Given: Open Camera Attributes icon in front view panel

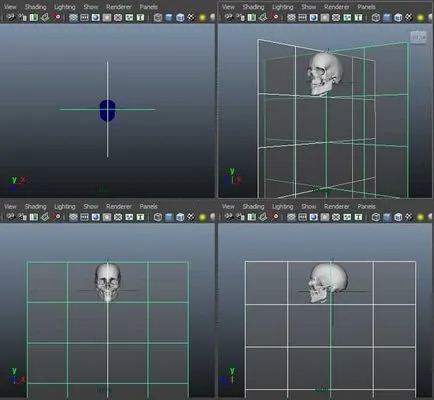Looking at the screenshot, I should pyautogui.click(x=22, y=217).
